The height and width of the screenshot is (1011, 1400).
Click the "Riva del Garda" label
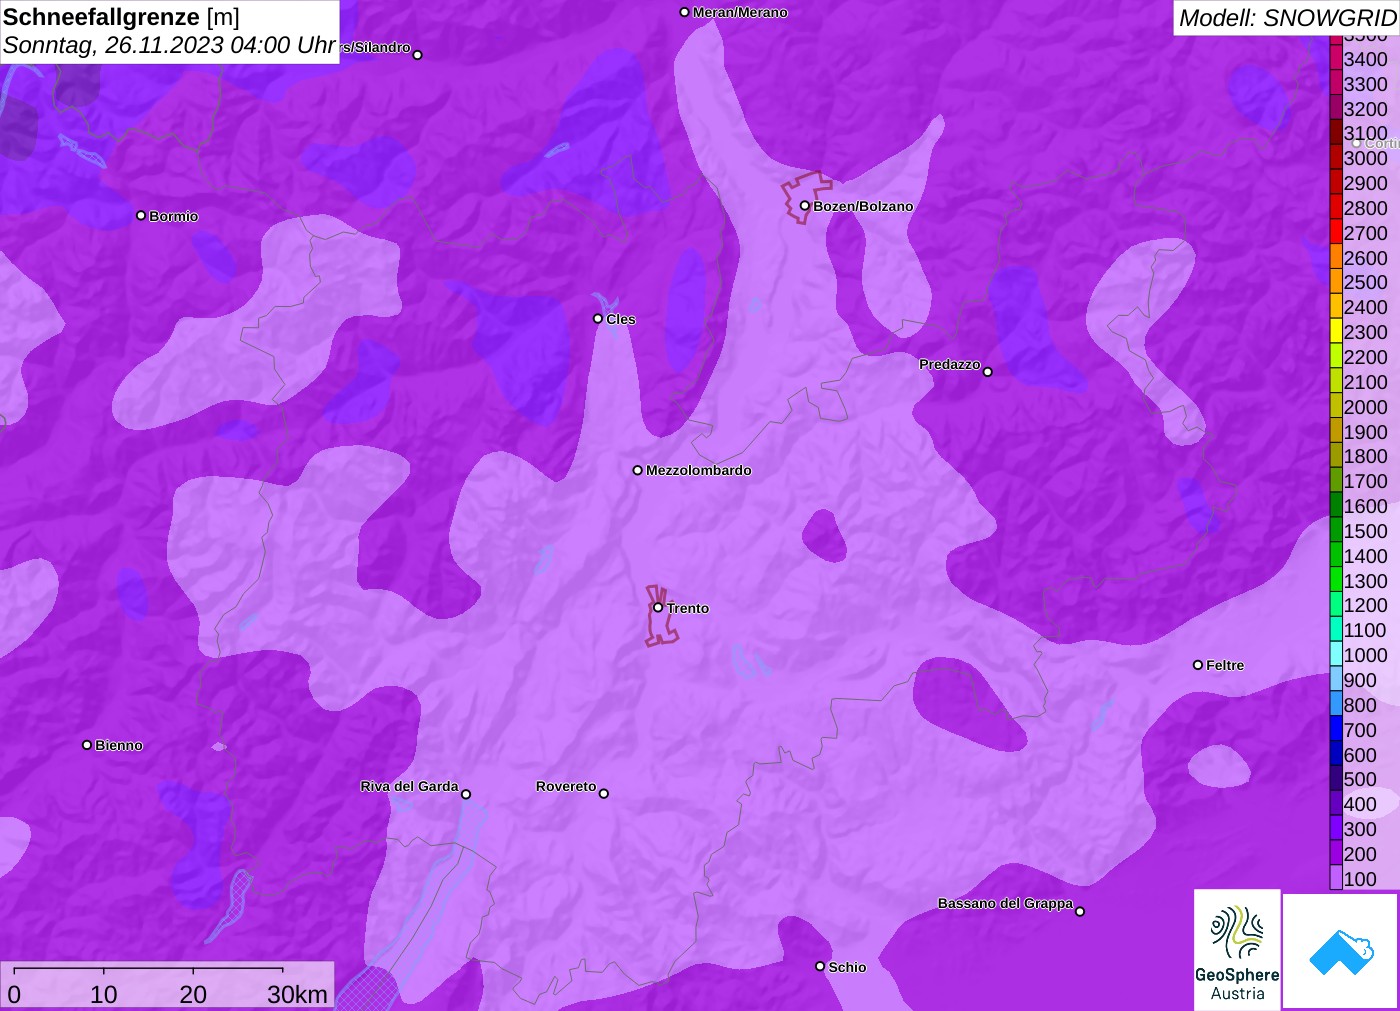(x=409, y=786)
